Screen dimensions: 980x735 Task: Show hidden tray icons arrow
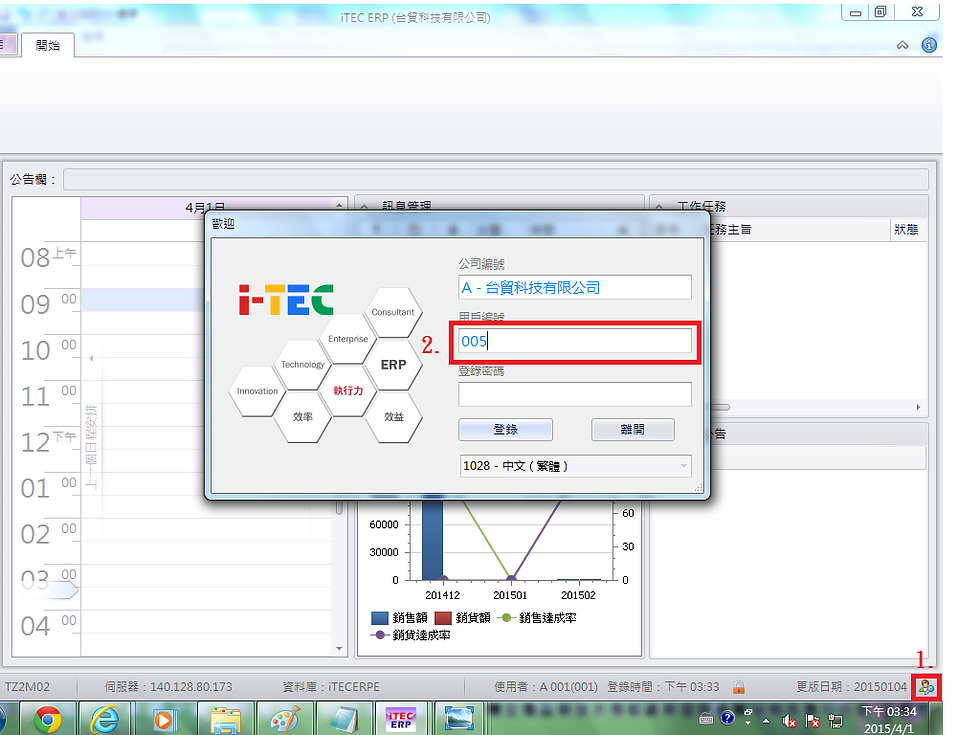(766, 721)
